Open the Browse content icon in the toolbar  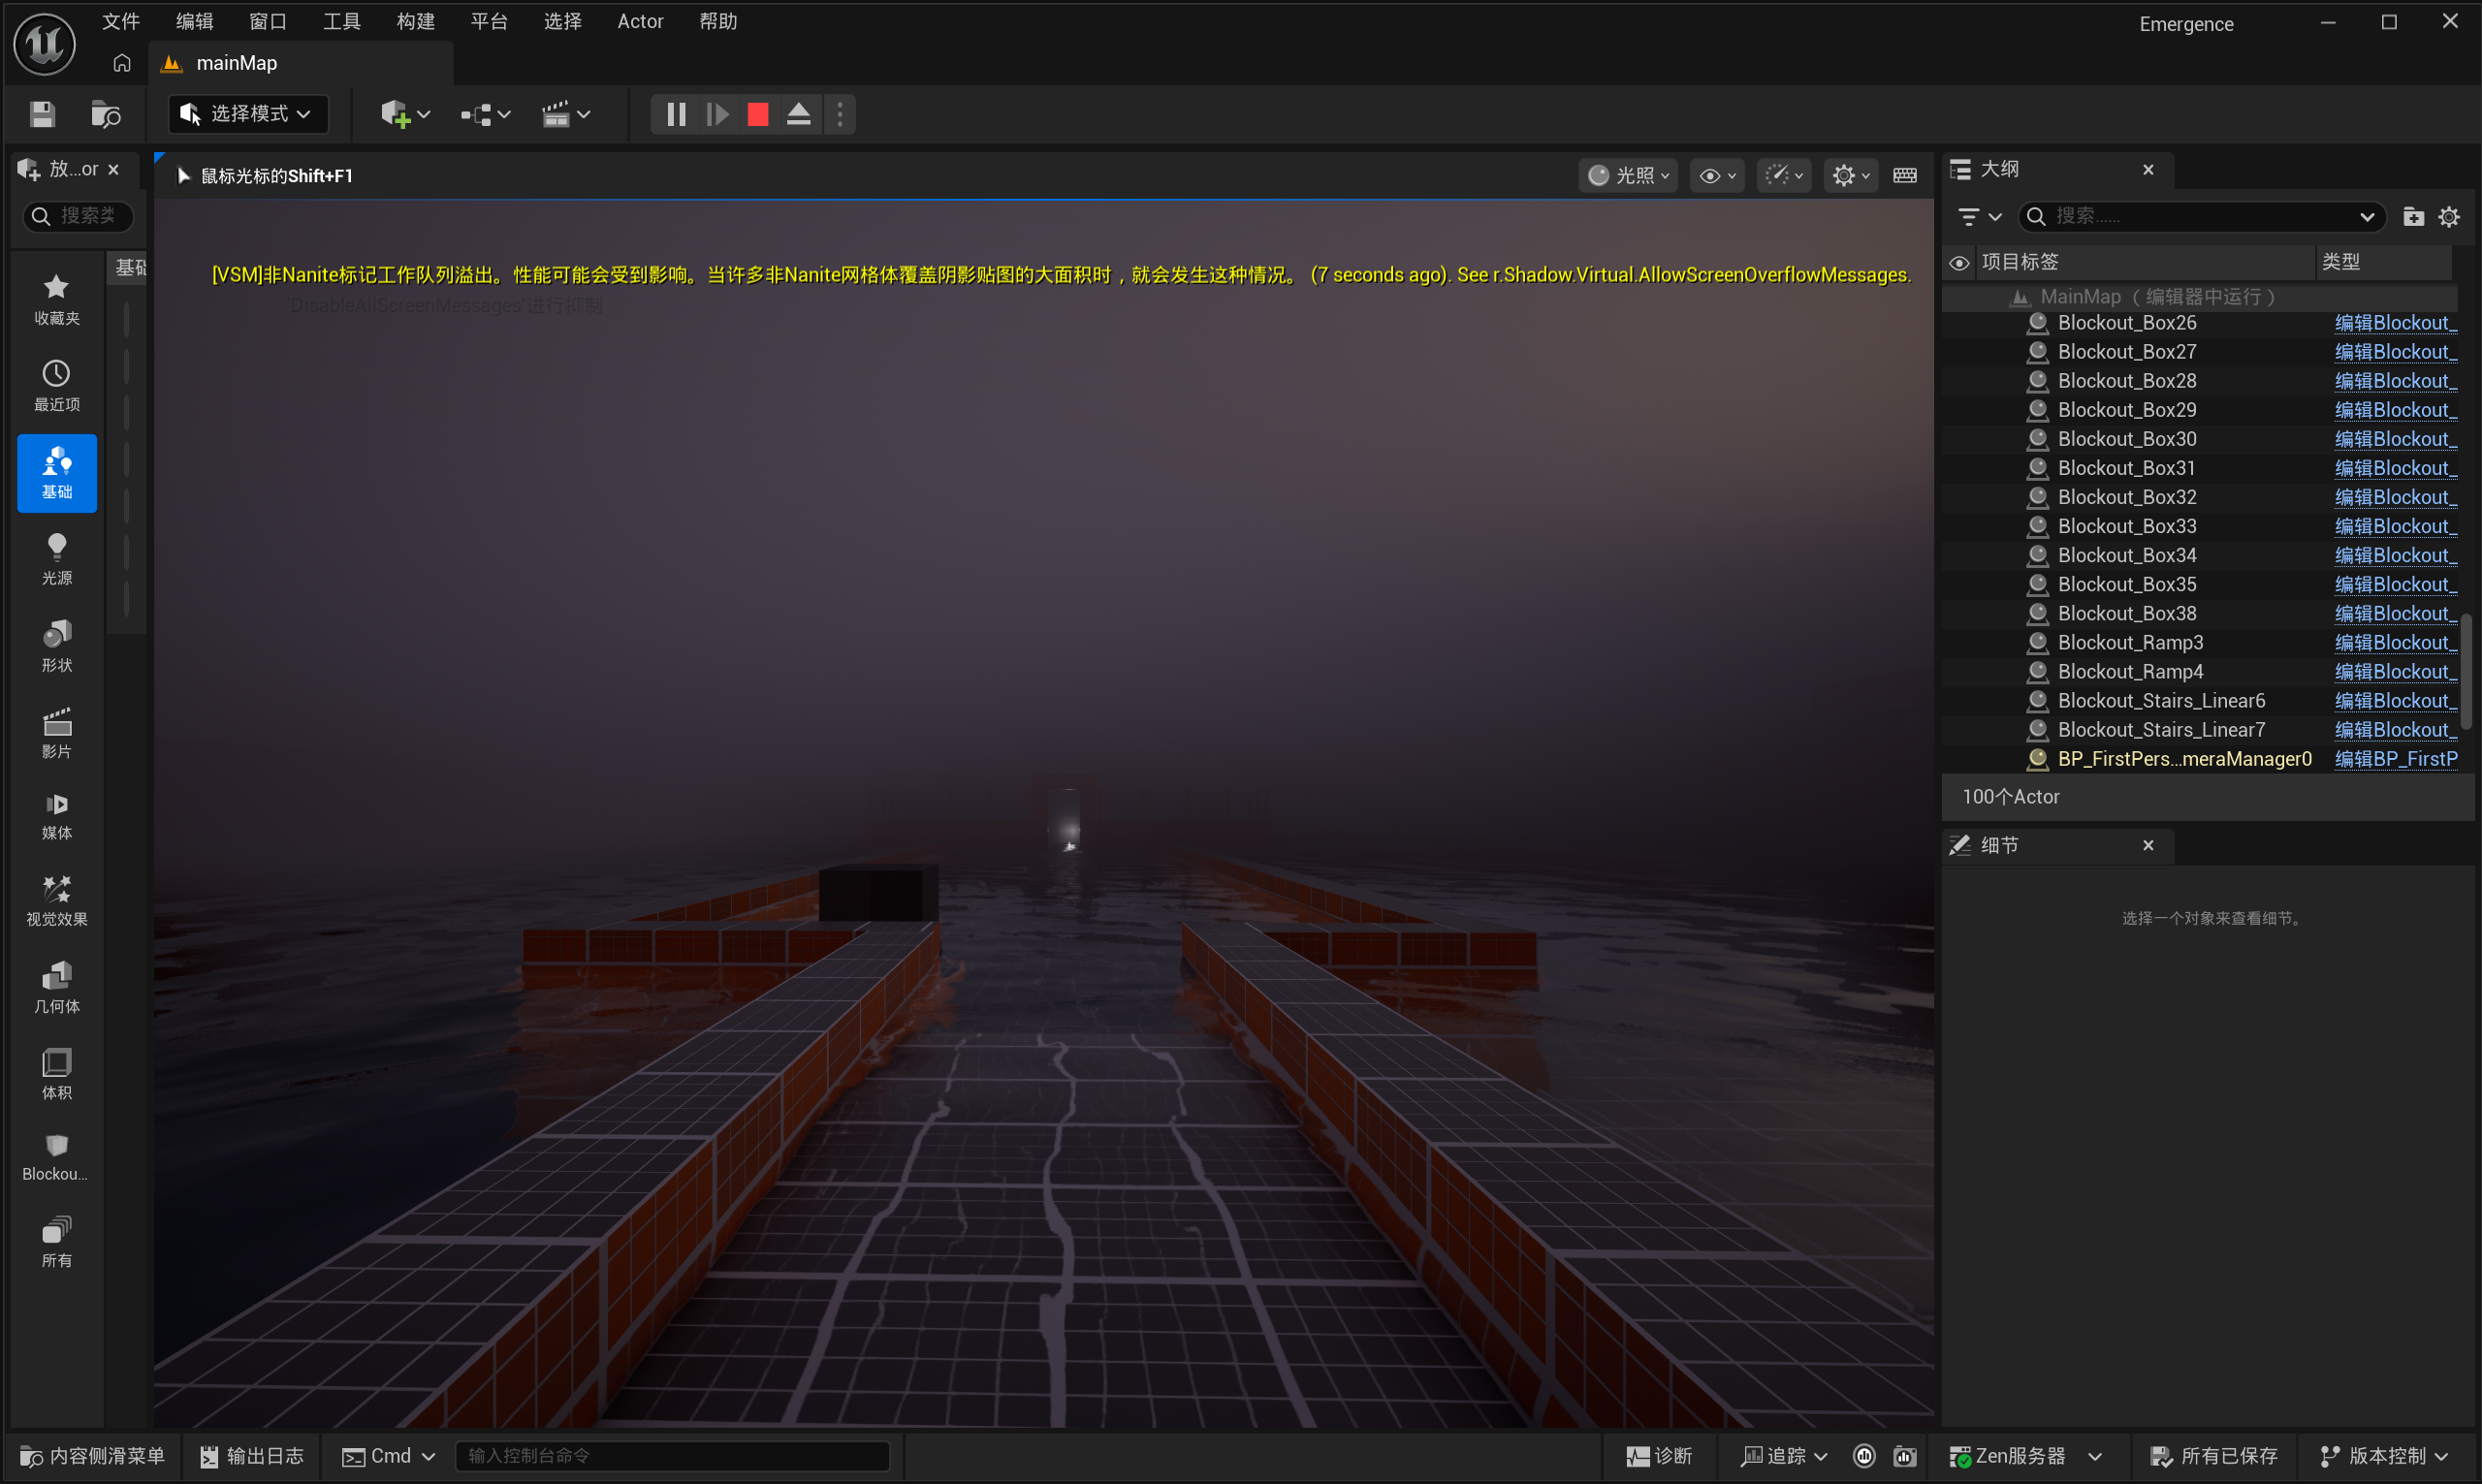pos(105,114)
